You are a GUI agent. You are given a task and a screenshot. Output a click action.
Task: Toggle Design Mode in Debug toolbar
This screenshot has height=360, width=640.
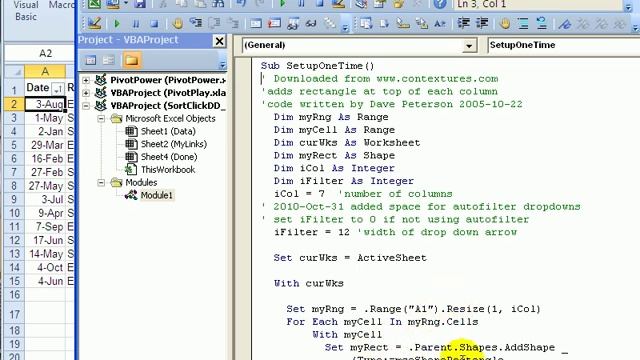click(x=94, y=23)
